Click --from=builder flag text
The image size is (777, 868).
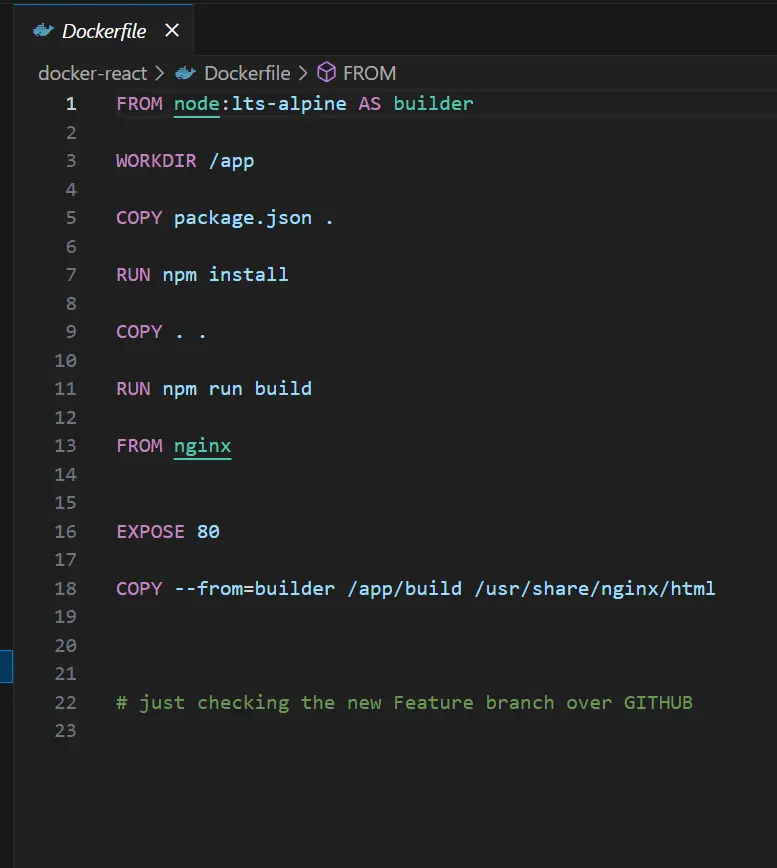(255, 588)
